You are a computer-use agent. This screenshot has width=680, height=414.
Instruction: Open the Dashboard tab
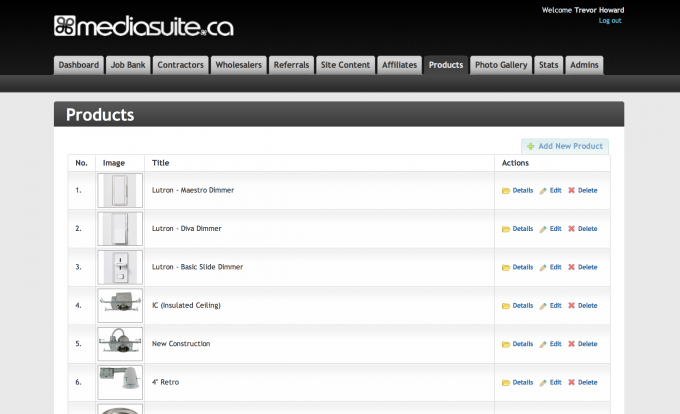(79, 65)
